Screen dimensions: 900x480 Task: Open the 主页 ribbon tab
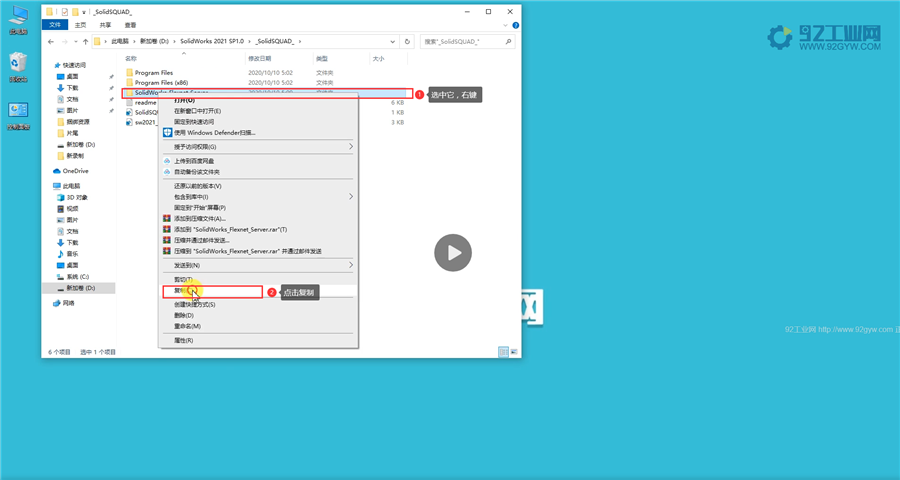click(x=80, y=25)
